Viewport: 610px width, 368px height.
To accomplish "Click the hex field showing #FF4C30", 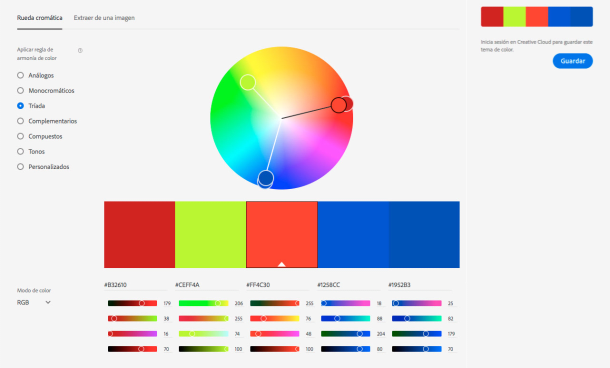I will pos(278,285).
